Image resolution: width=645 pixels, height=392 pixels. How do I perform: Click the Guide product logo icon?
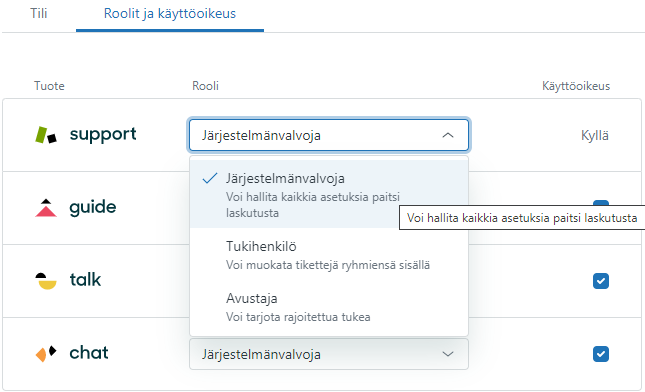[x=46, y=208]
